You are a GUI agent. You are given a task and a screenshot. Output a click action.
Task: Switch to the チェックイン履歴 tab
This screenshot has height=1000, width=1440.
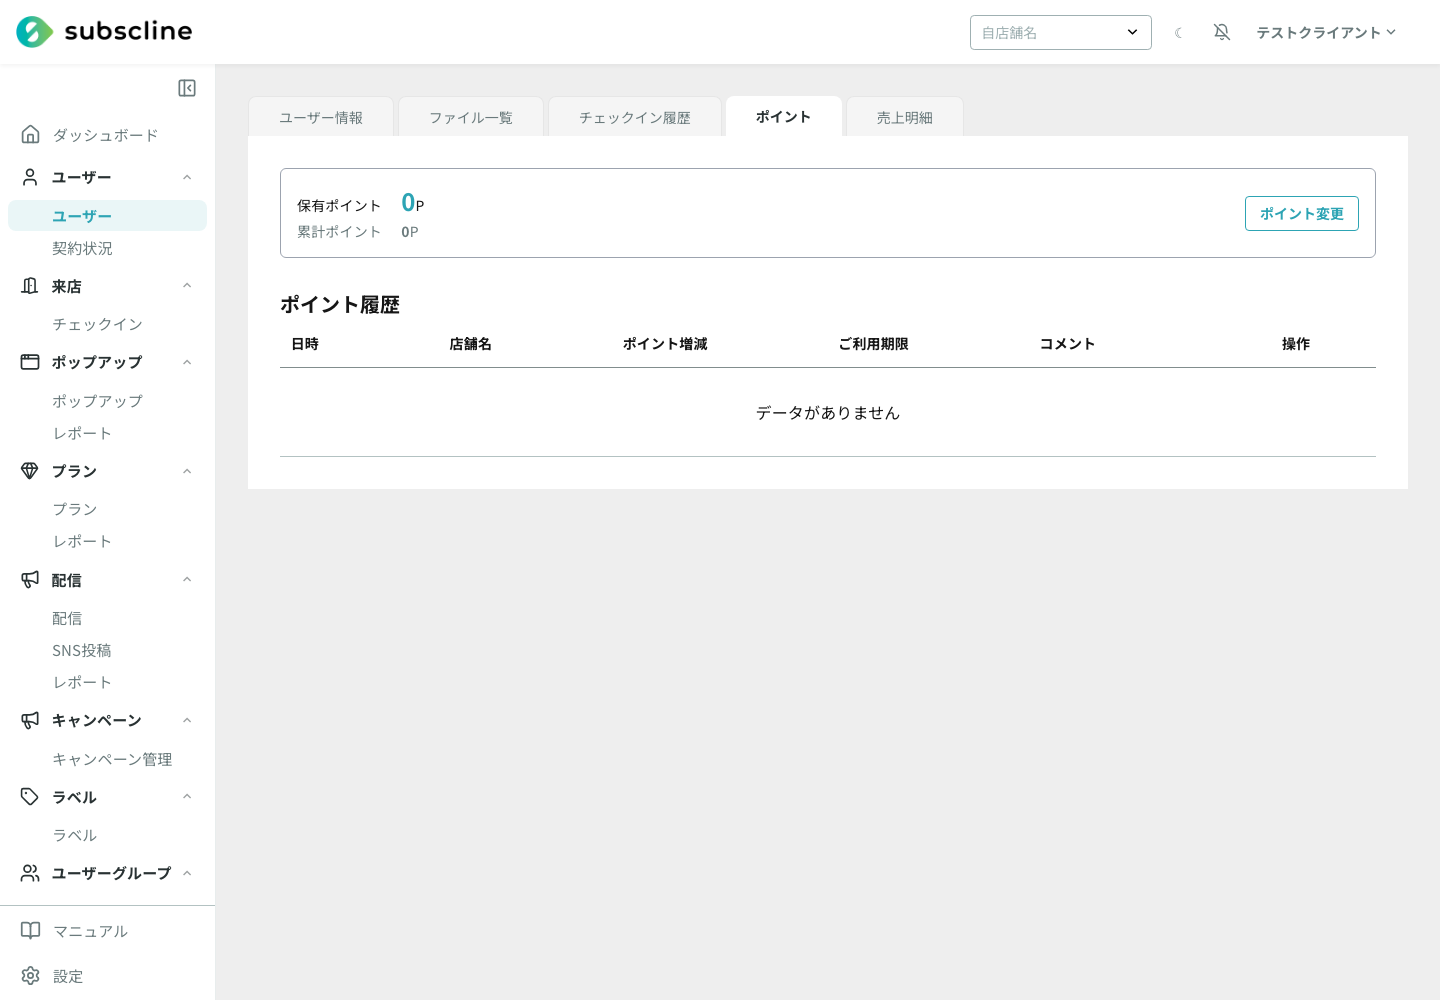tap(635, 117)
